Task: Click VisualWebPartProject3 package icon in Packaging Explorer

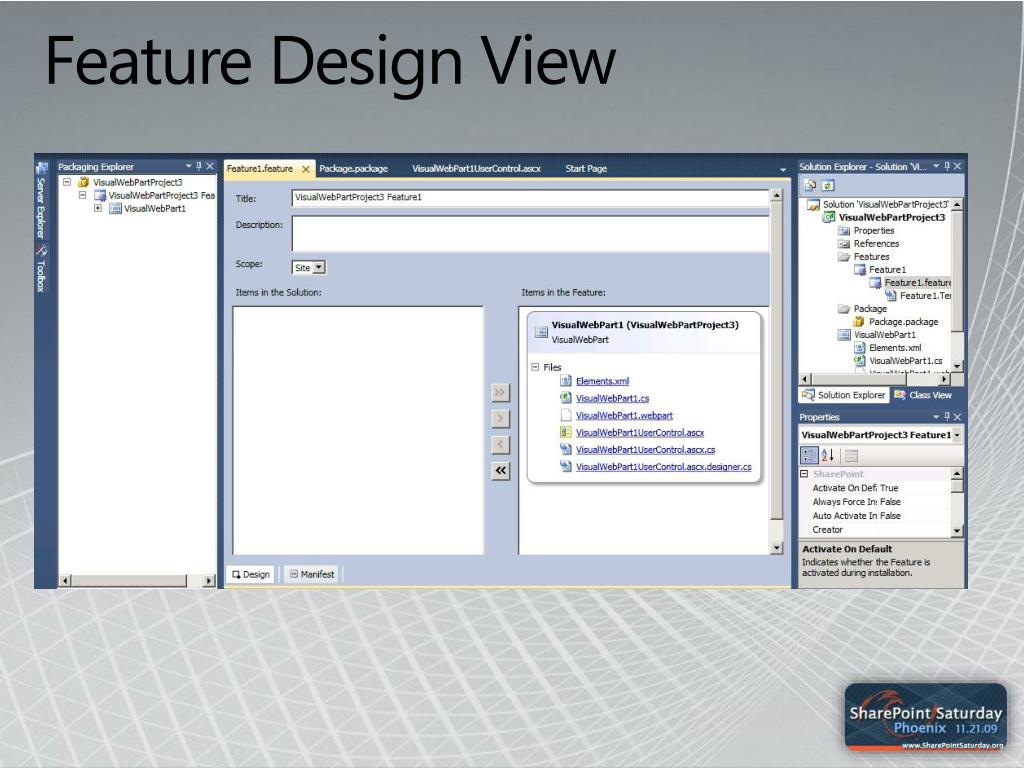Action: (84, 182)
